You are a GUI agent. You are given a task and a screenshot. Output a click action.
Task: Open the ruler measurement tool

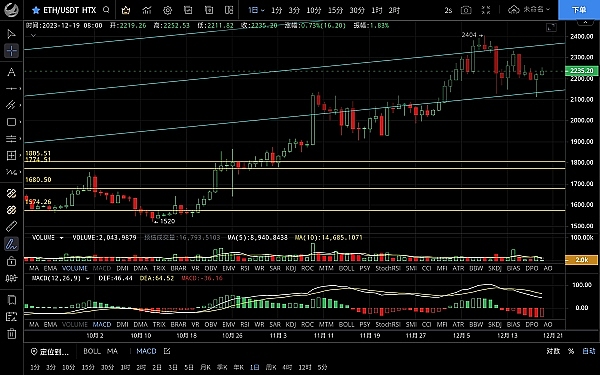point(11,226)
